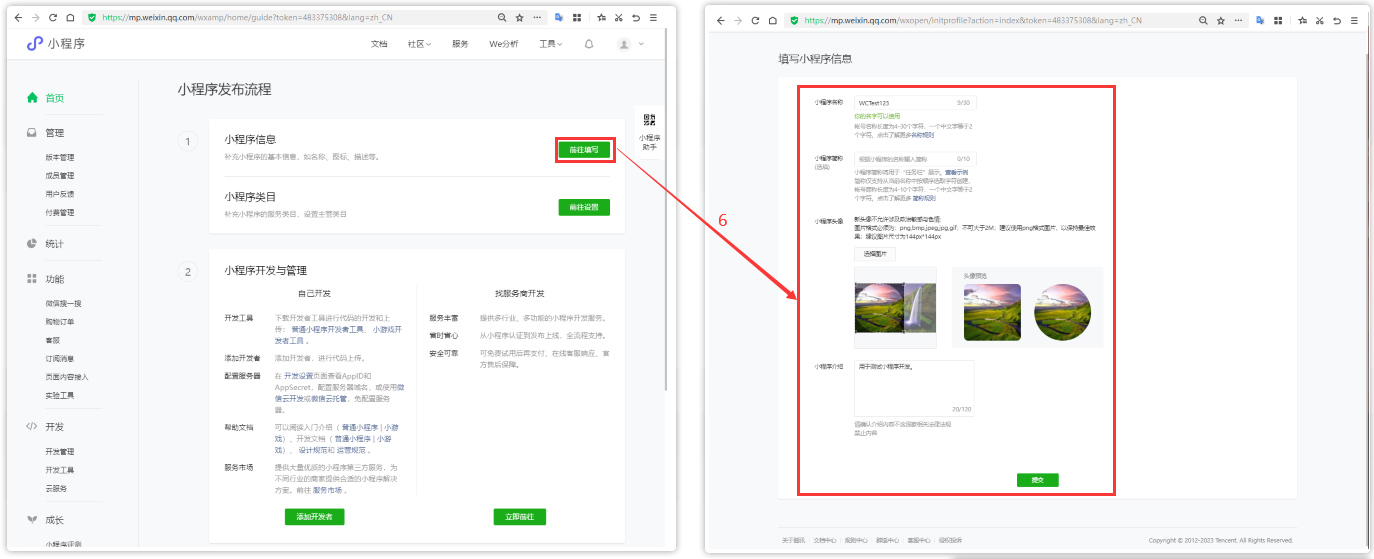
Task: Click the landscape image cropping preview
Action: click(x=896, y=307)
